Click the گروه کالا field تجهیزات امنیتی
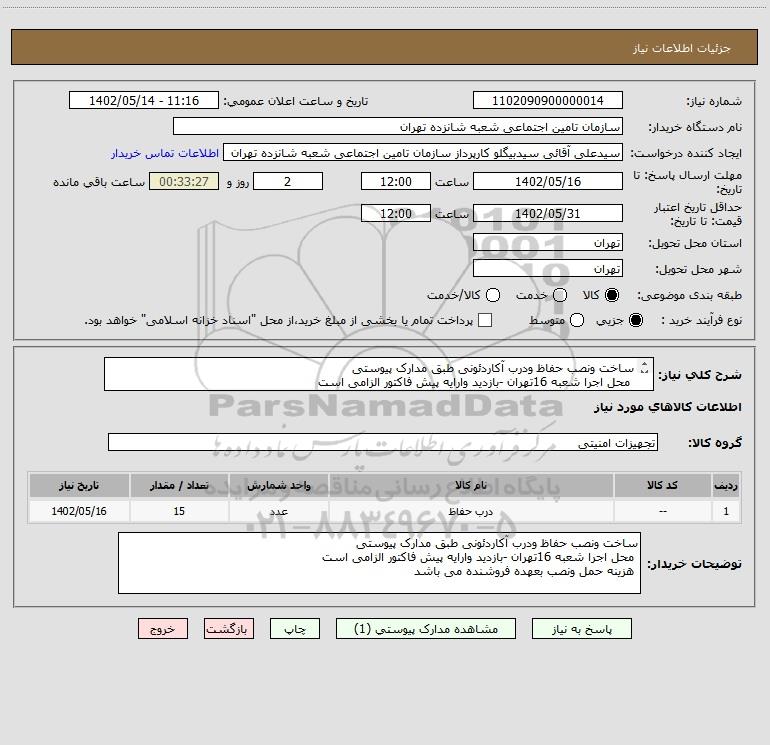This screenshot has height=745, width=770. coord(383,442)
